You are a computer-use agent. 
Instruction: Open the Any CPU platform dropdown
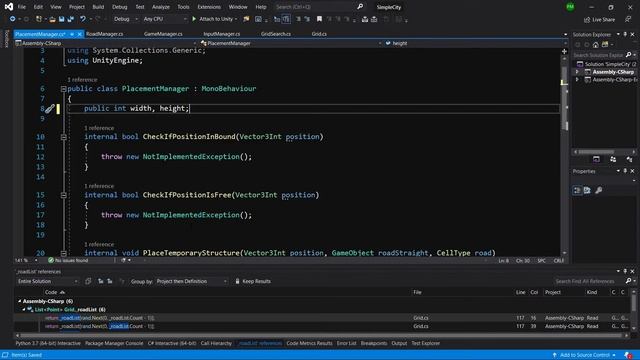click(165, 19)
